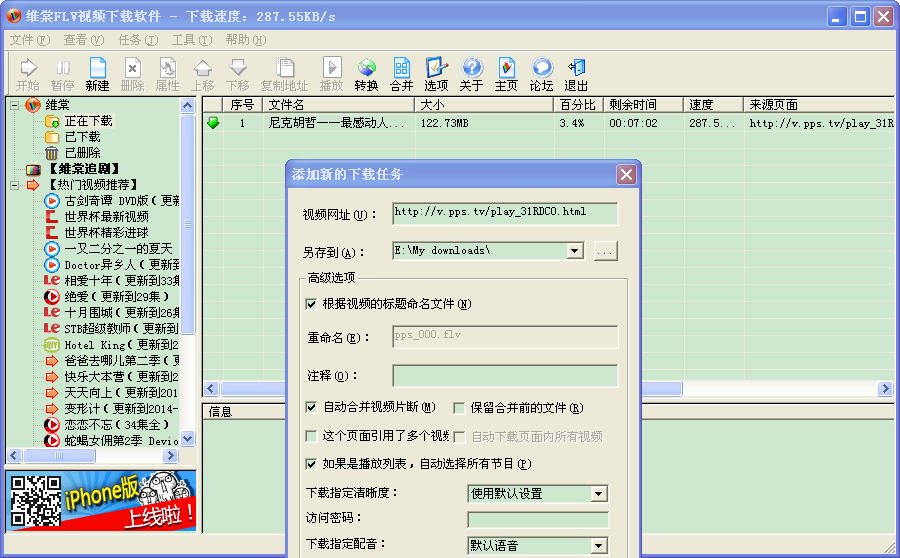The image size is (900, 558).
Task: Close the 添加新的下载任务 dialog
Action: point(626,175)
